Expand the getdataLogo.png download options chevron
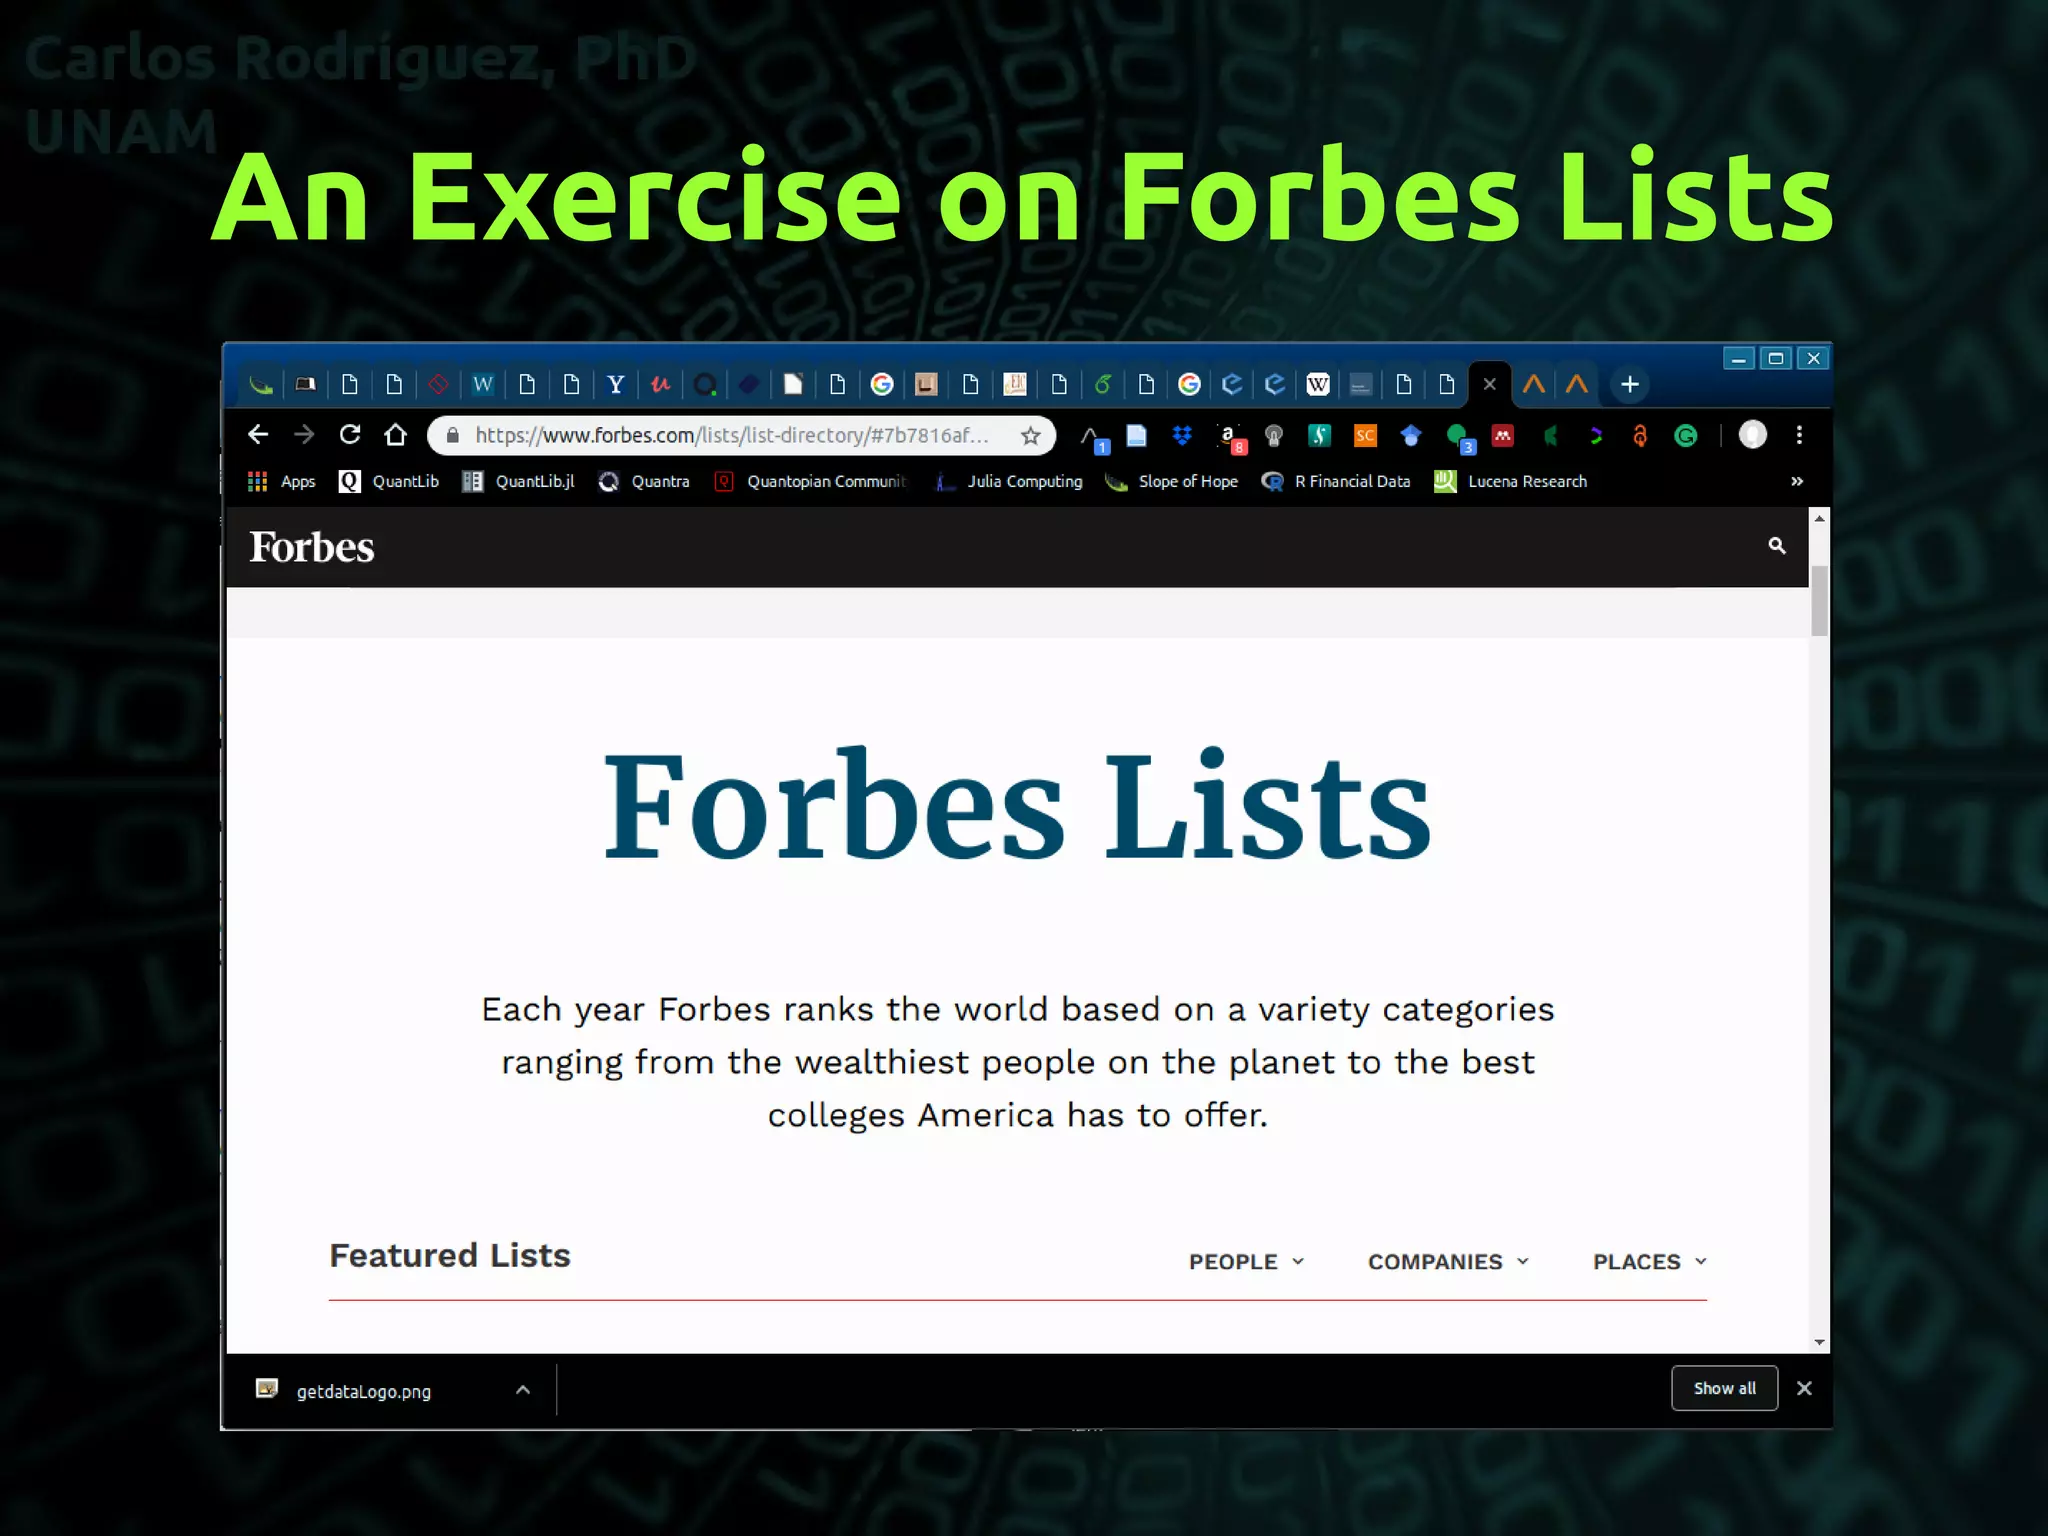The height and width of the screenshot is (1536, 2048). coord(523,1389)
